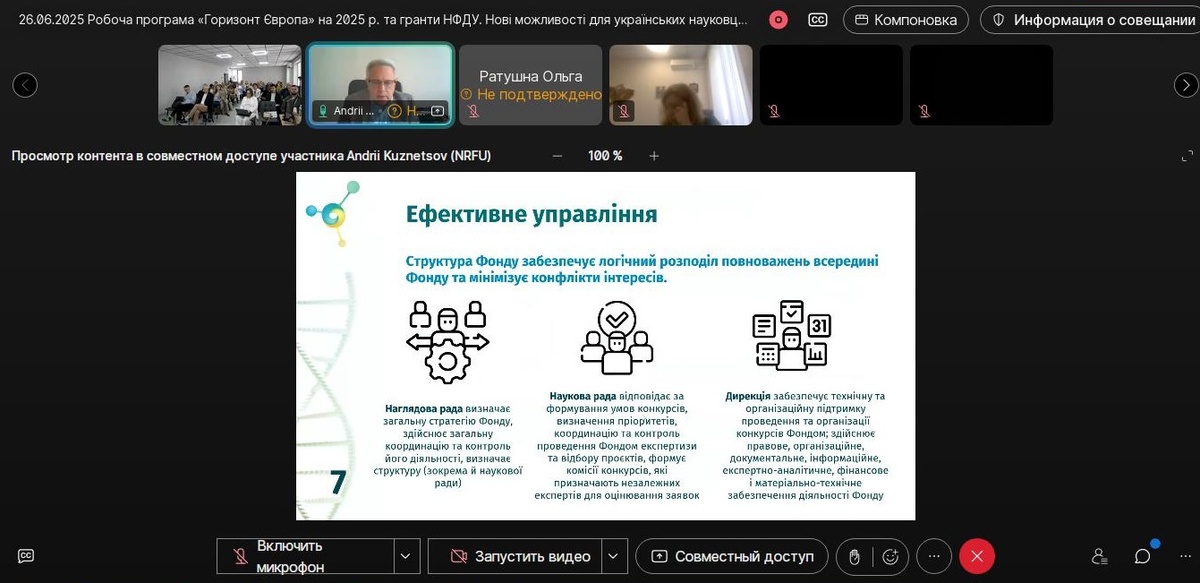Click the shared presentation slide area

tap(605, 346)
